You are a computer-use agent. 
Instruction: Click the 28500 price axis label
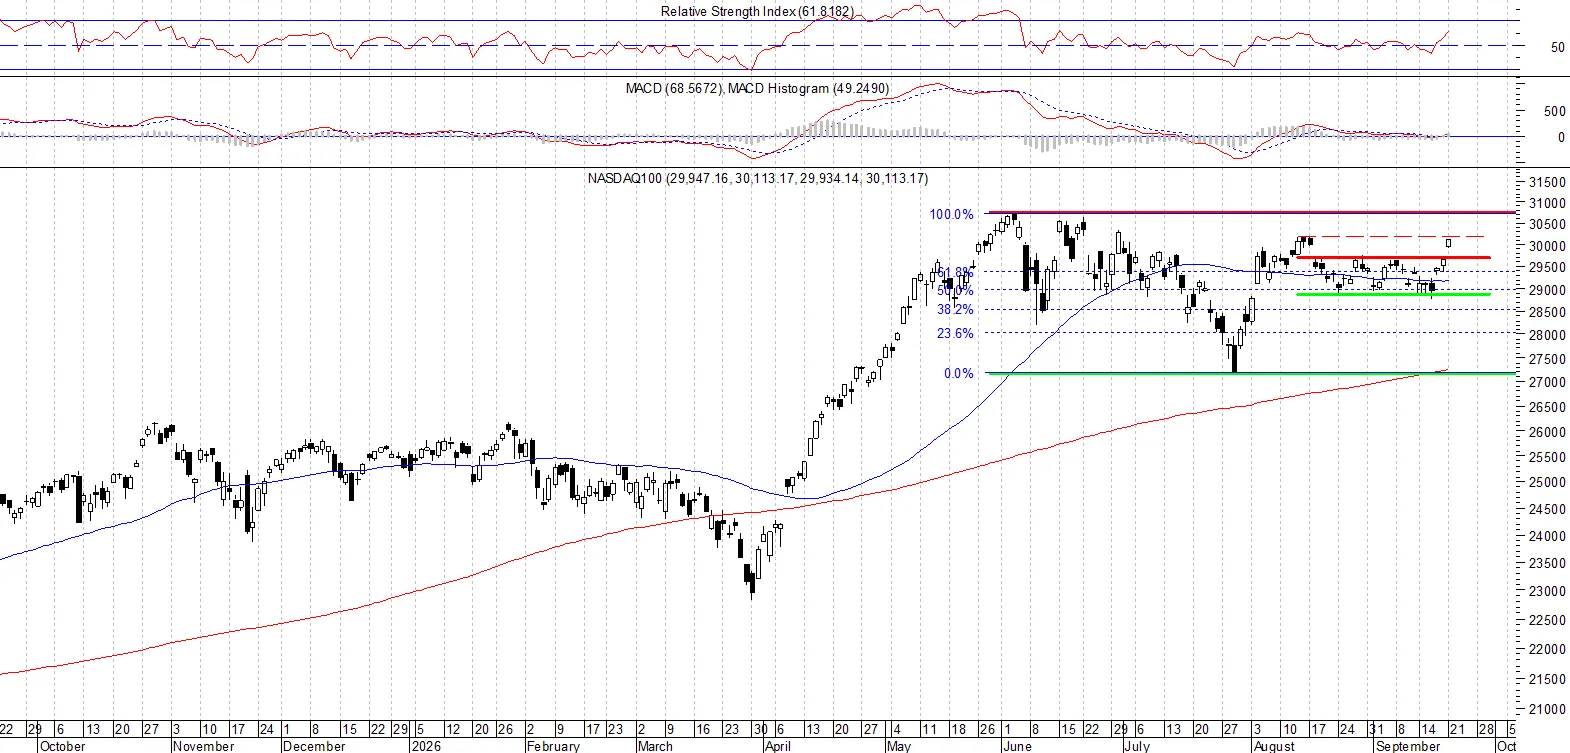(x=1547, y=313)
